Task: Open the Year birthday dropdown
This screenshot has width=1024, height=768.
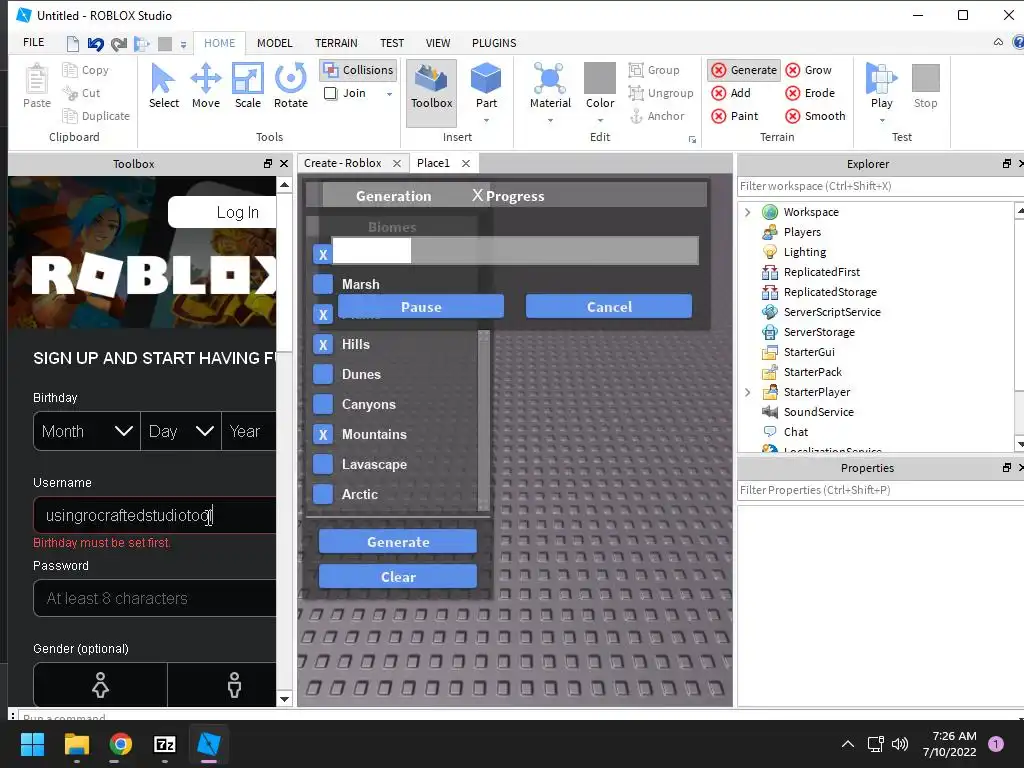Action: pos(249,431)
